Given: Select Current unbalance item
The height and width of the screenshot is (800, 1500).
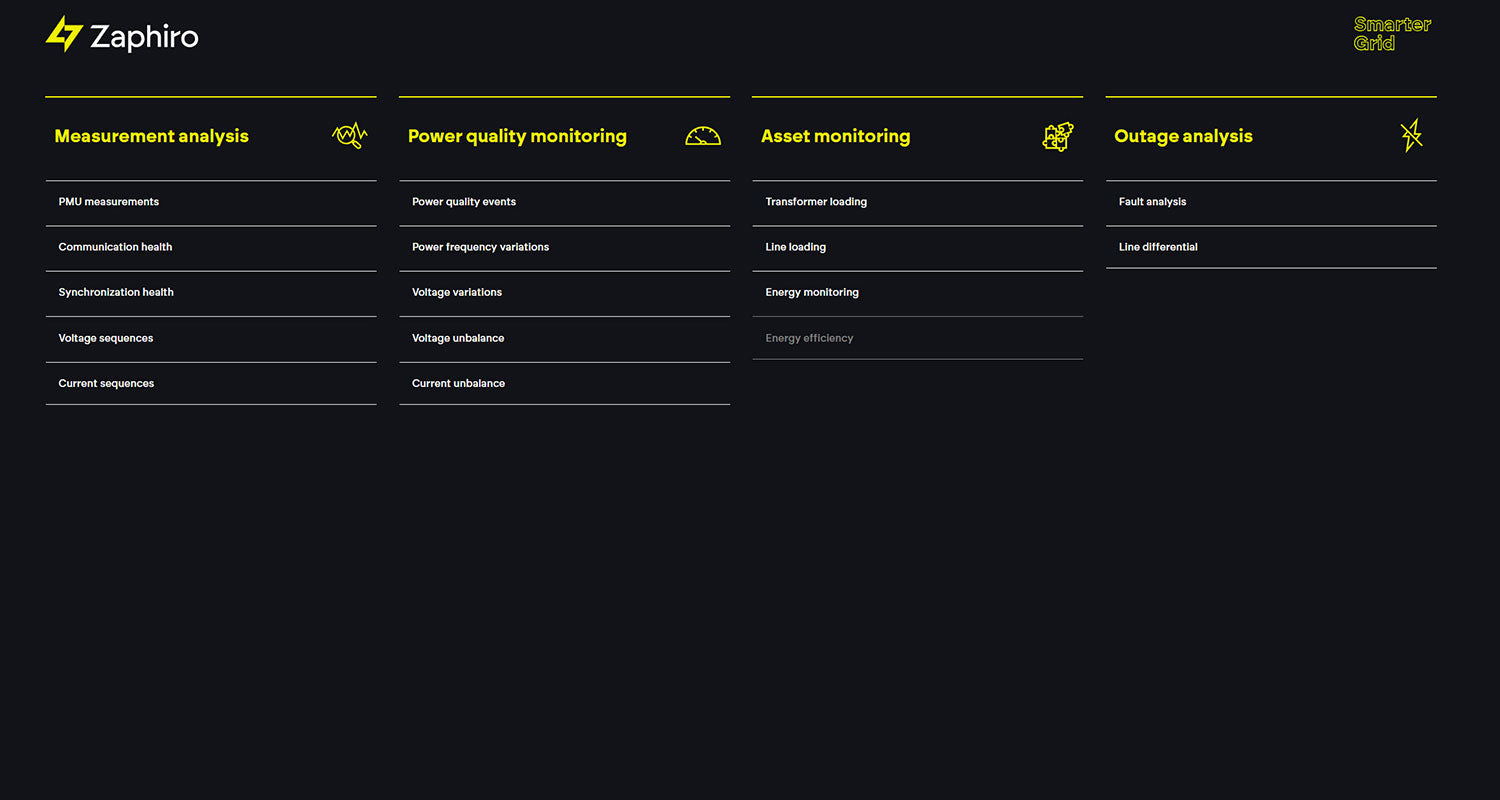Looking at the screenshot, I should (458, 384).
